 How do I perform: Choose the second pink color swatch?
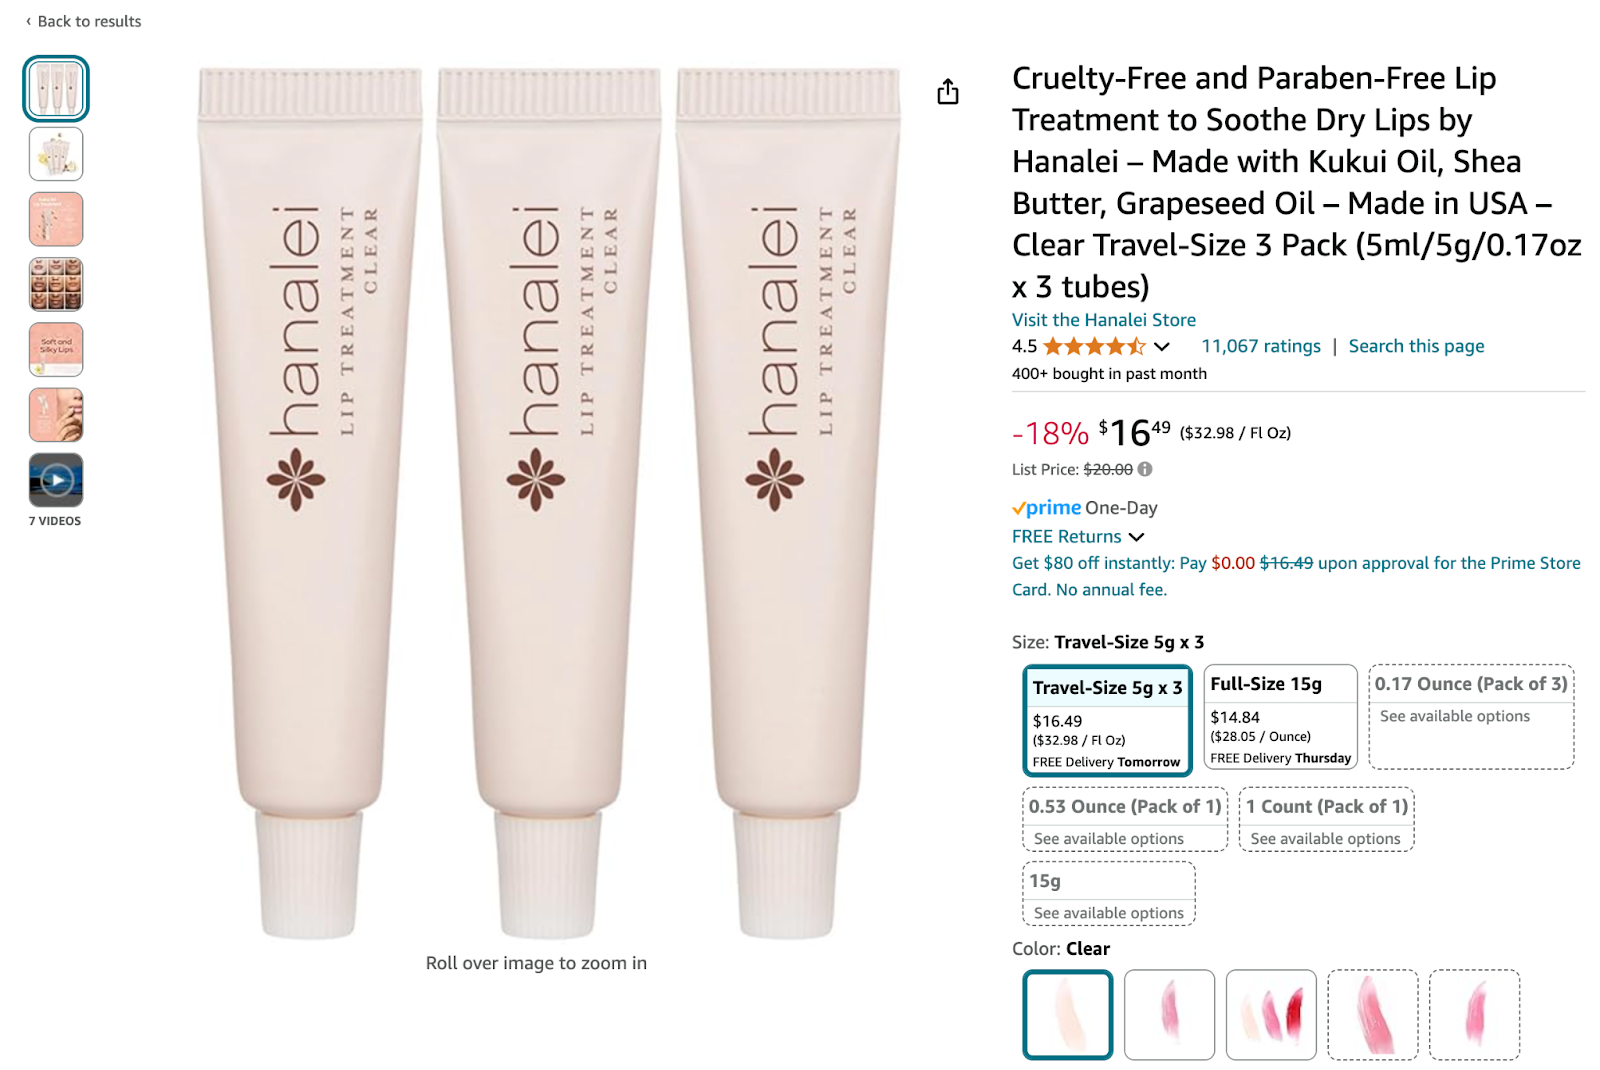pos(1169,1014)
